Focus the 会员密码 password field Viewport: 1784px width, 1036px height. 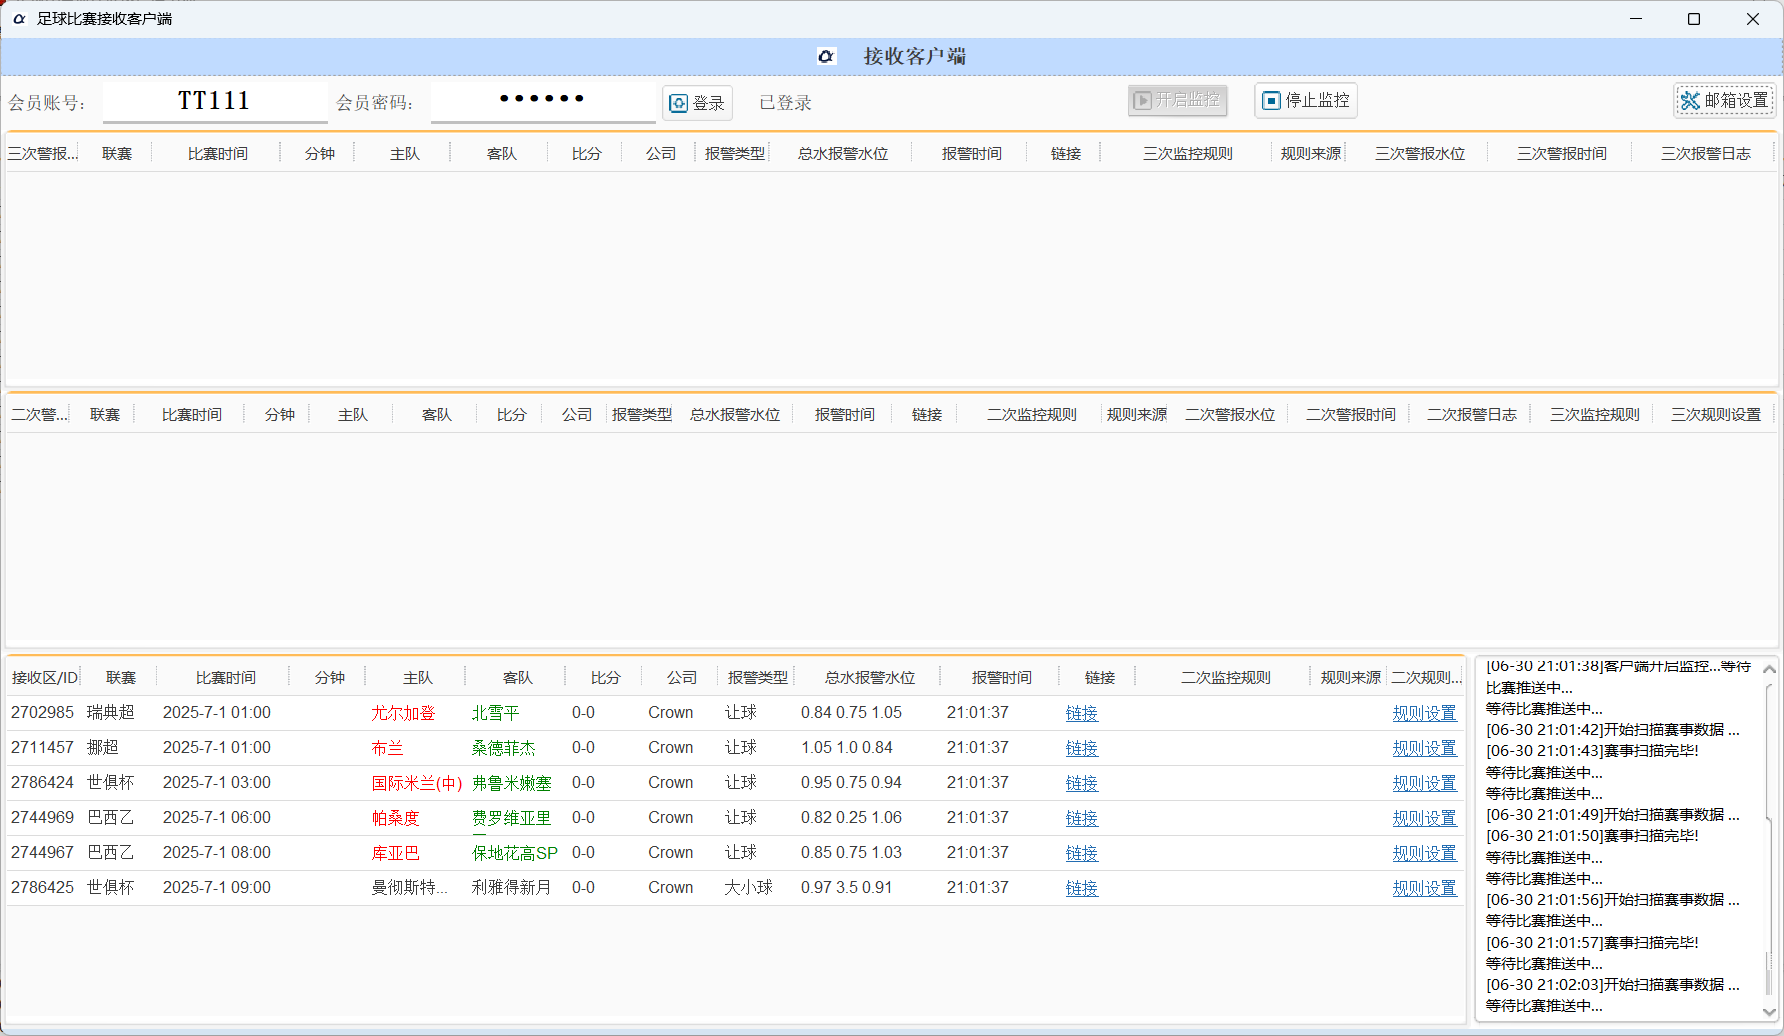coord(543,100)
